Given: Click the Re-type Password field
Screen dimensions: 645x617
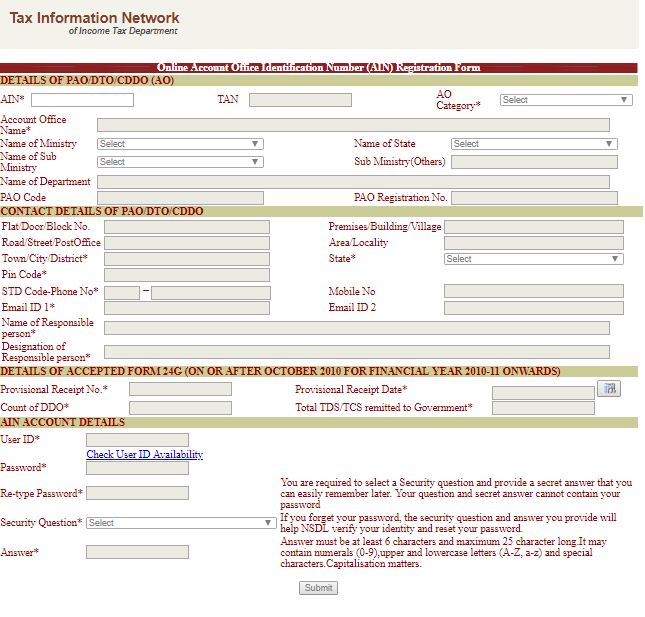Looking at the screenshot, I should [137, 493].
